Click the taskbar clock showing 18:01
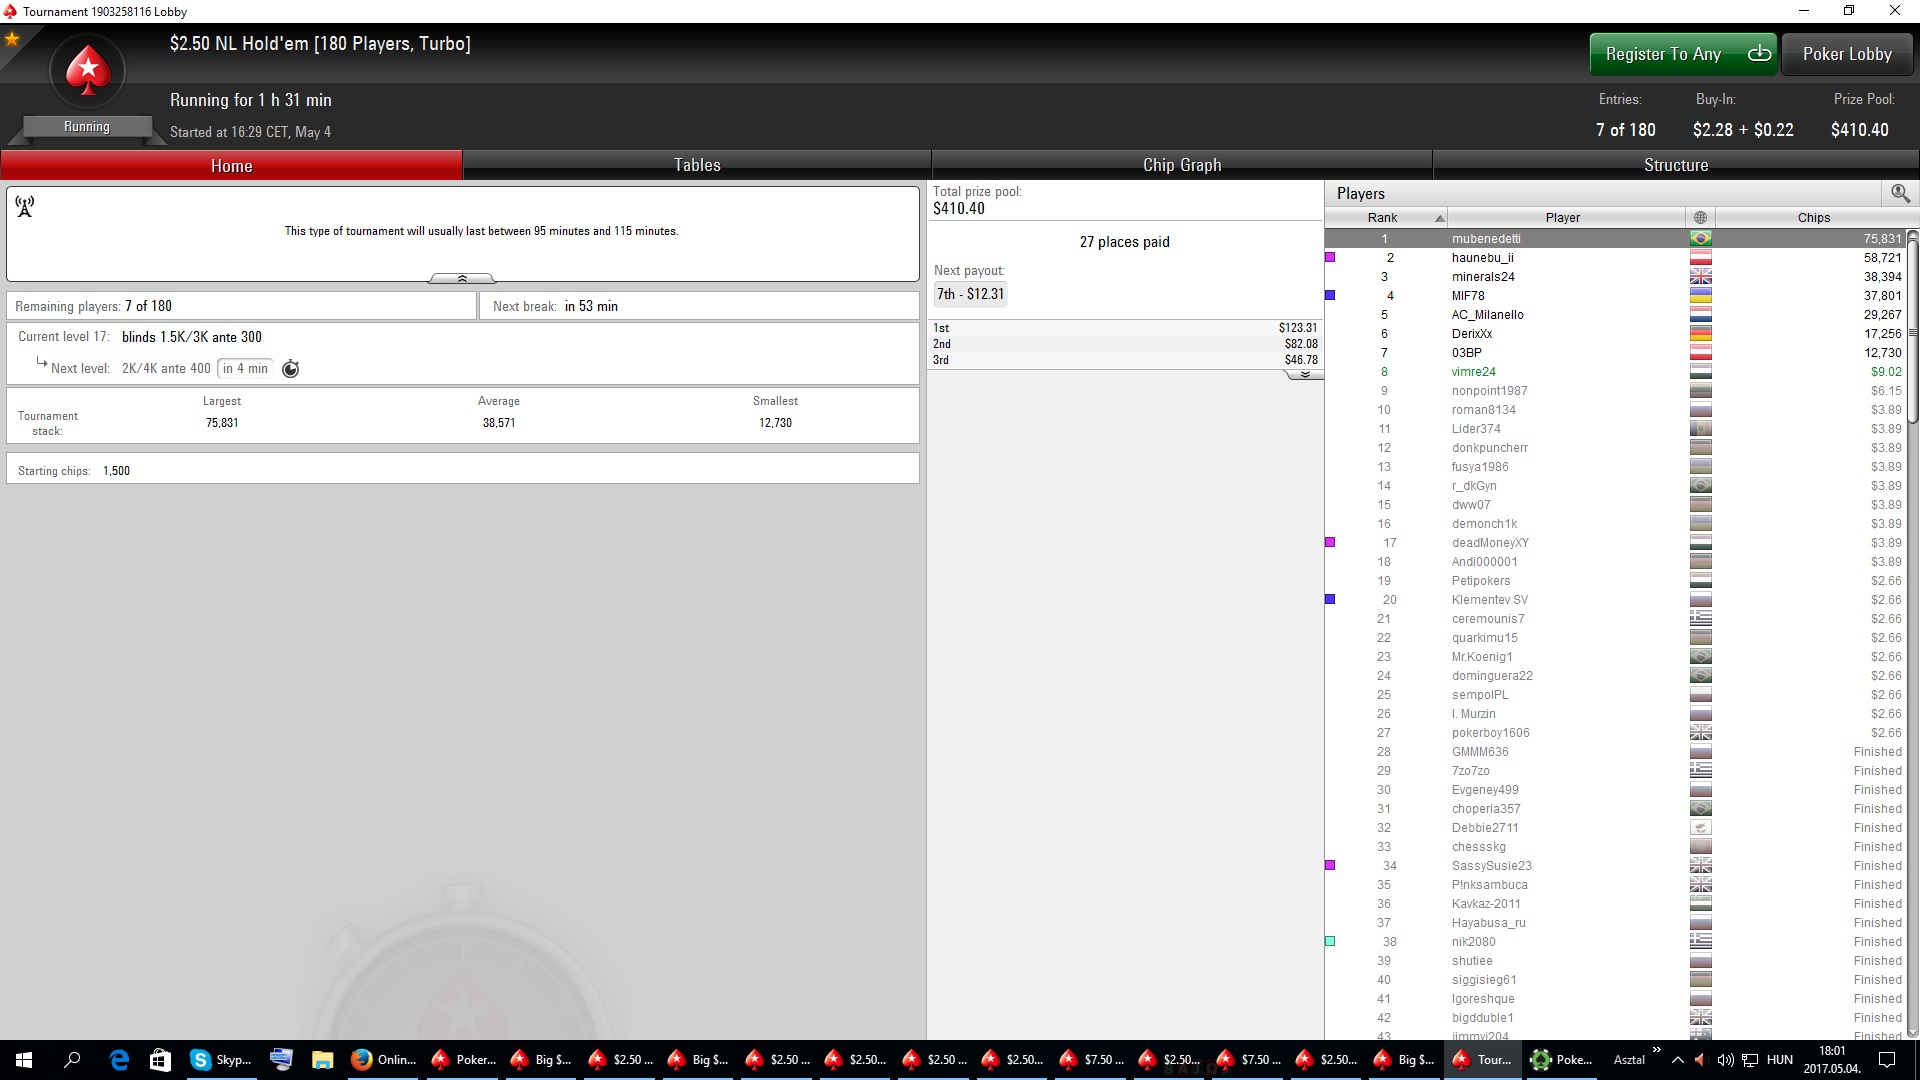 1832,1060
